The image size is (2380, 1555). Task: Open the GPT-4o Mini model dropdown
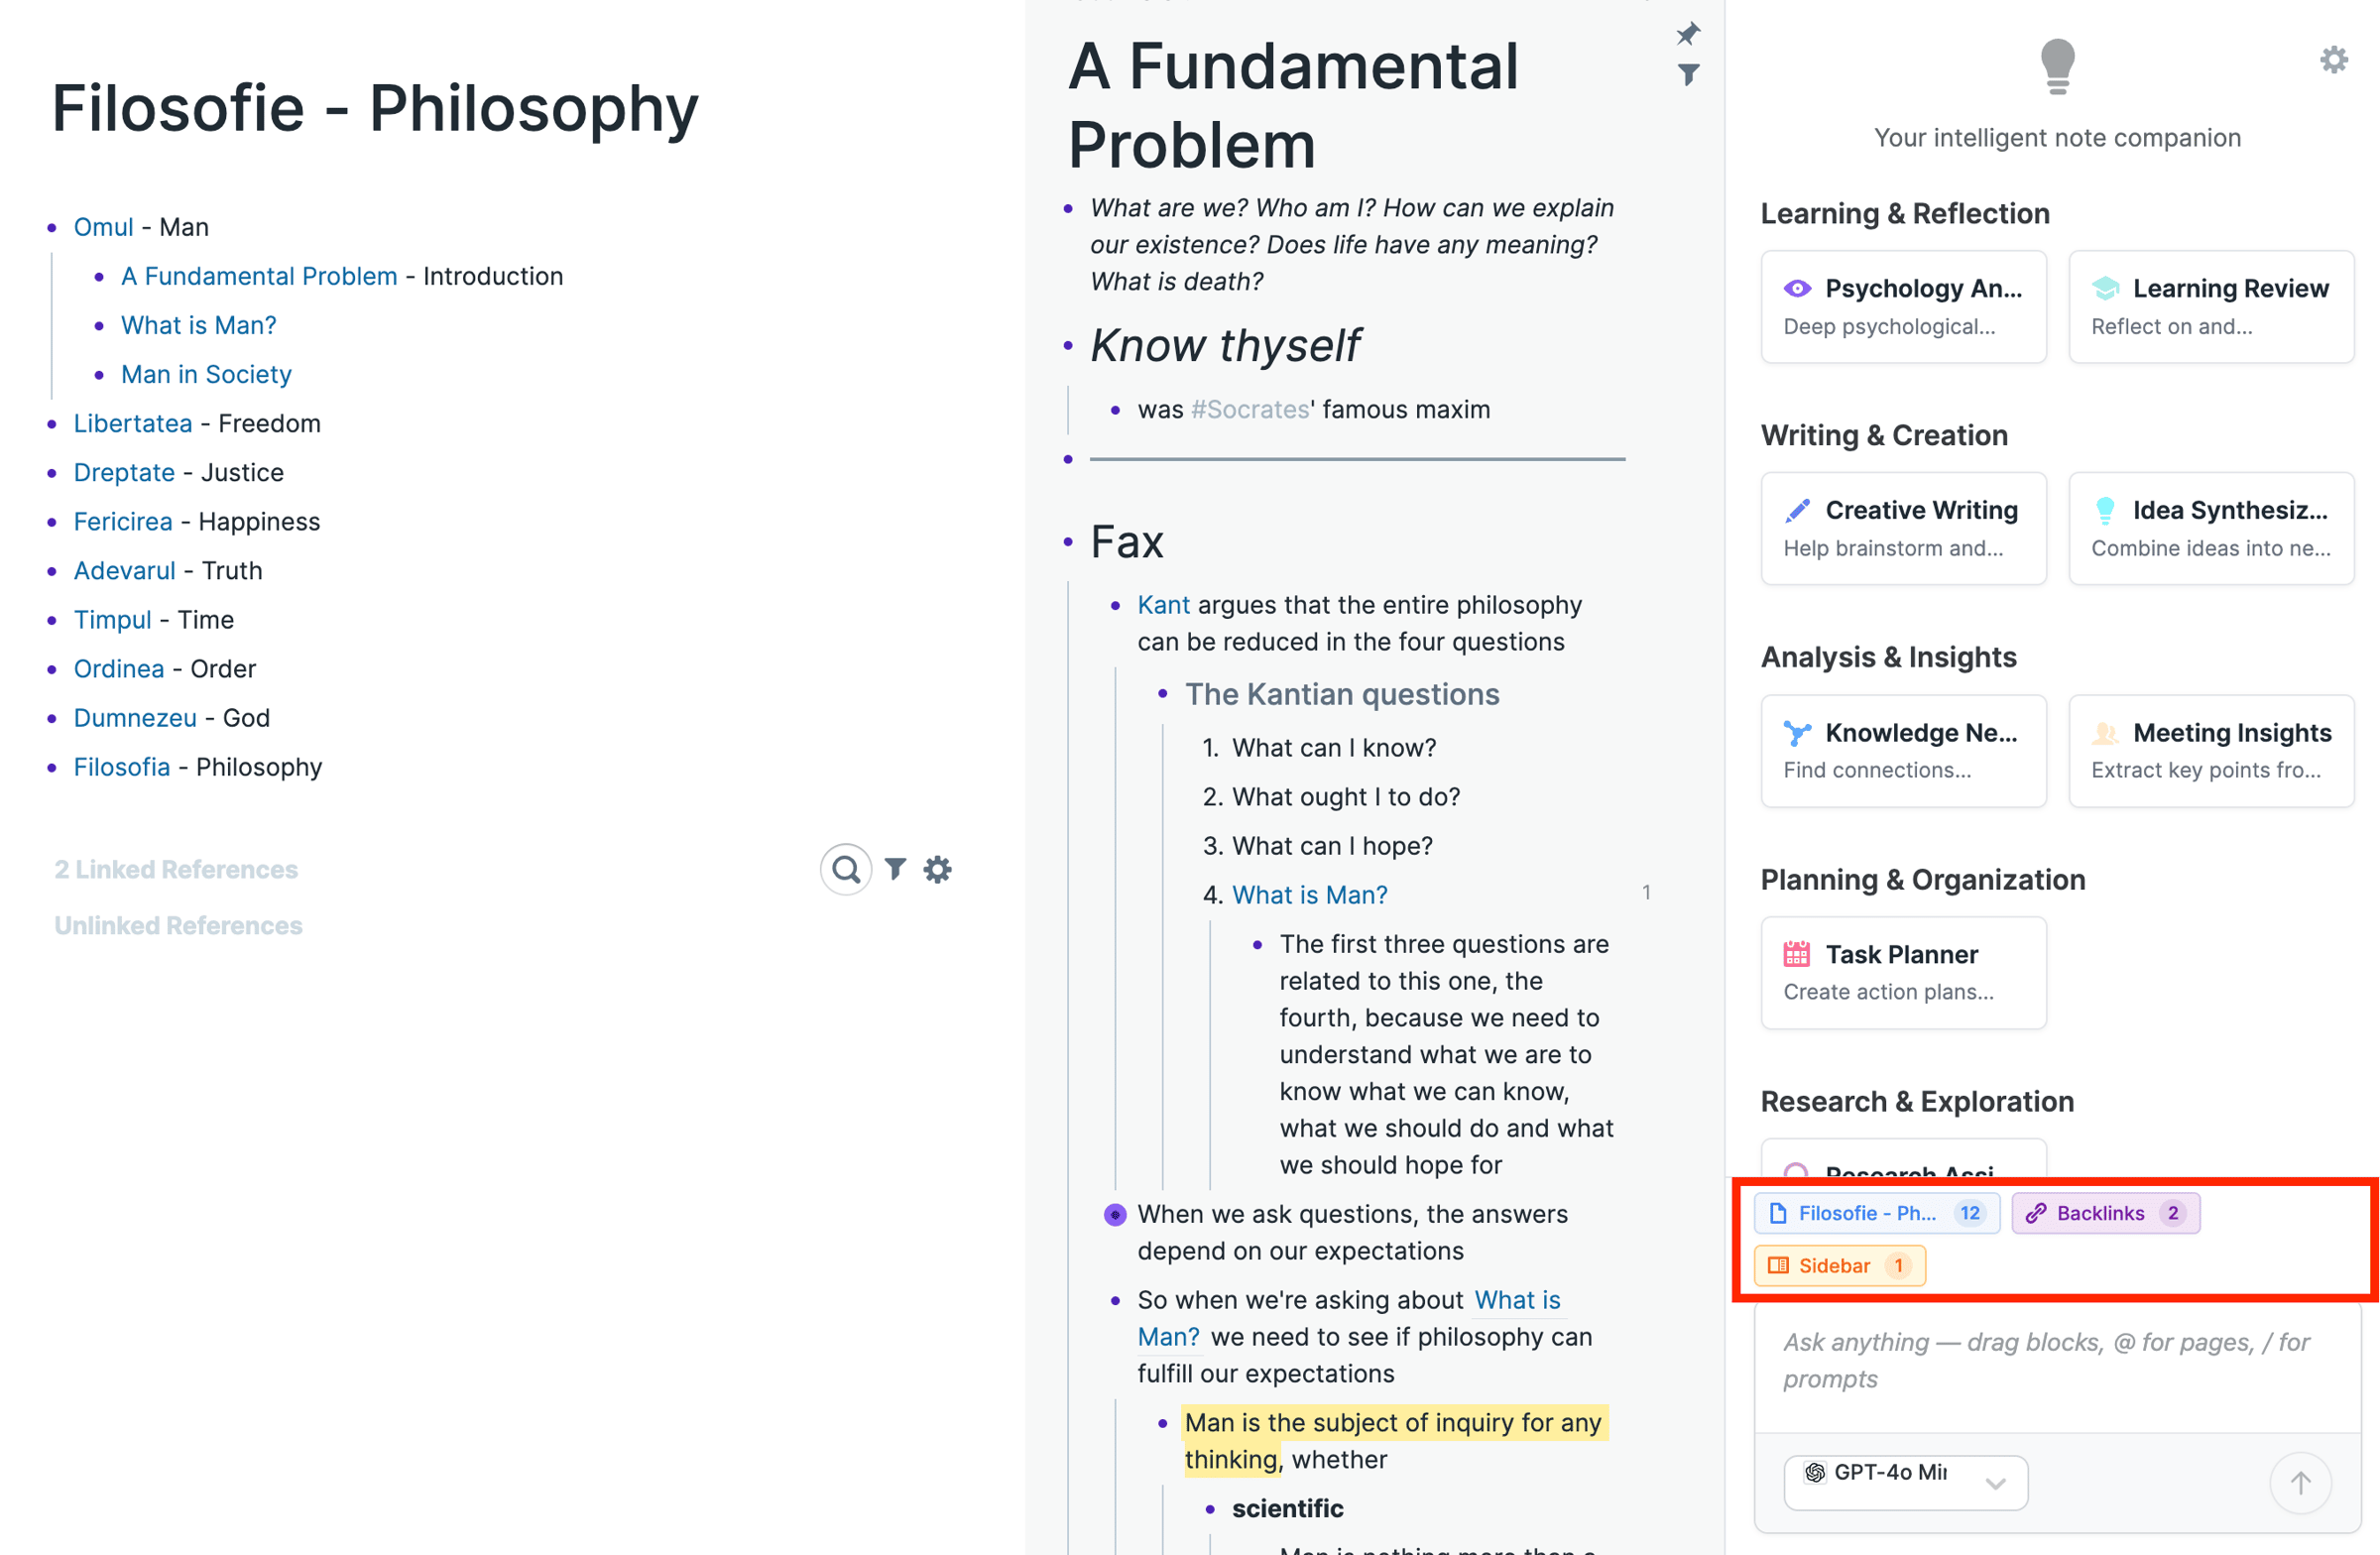(x=1905, y=1482)
